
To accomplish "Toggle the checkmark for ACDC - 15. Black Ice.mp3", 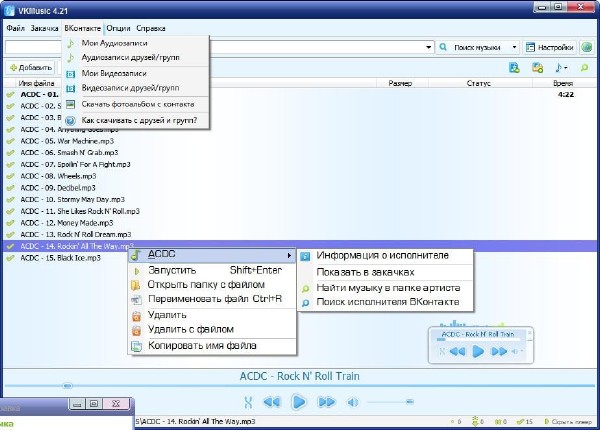I will pos(10,257).
